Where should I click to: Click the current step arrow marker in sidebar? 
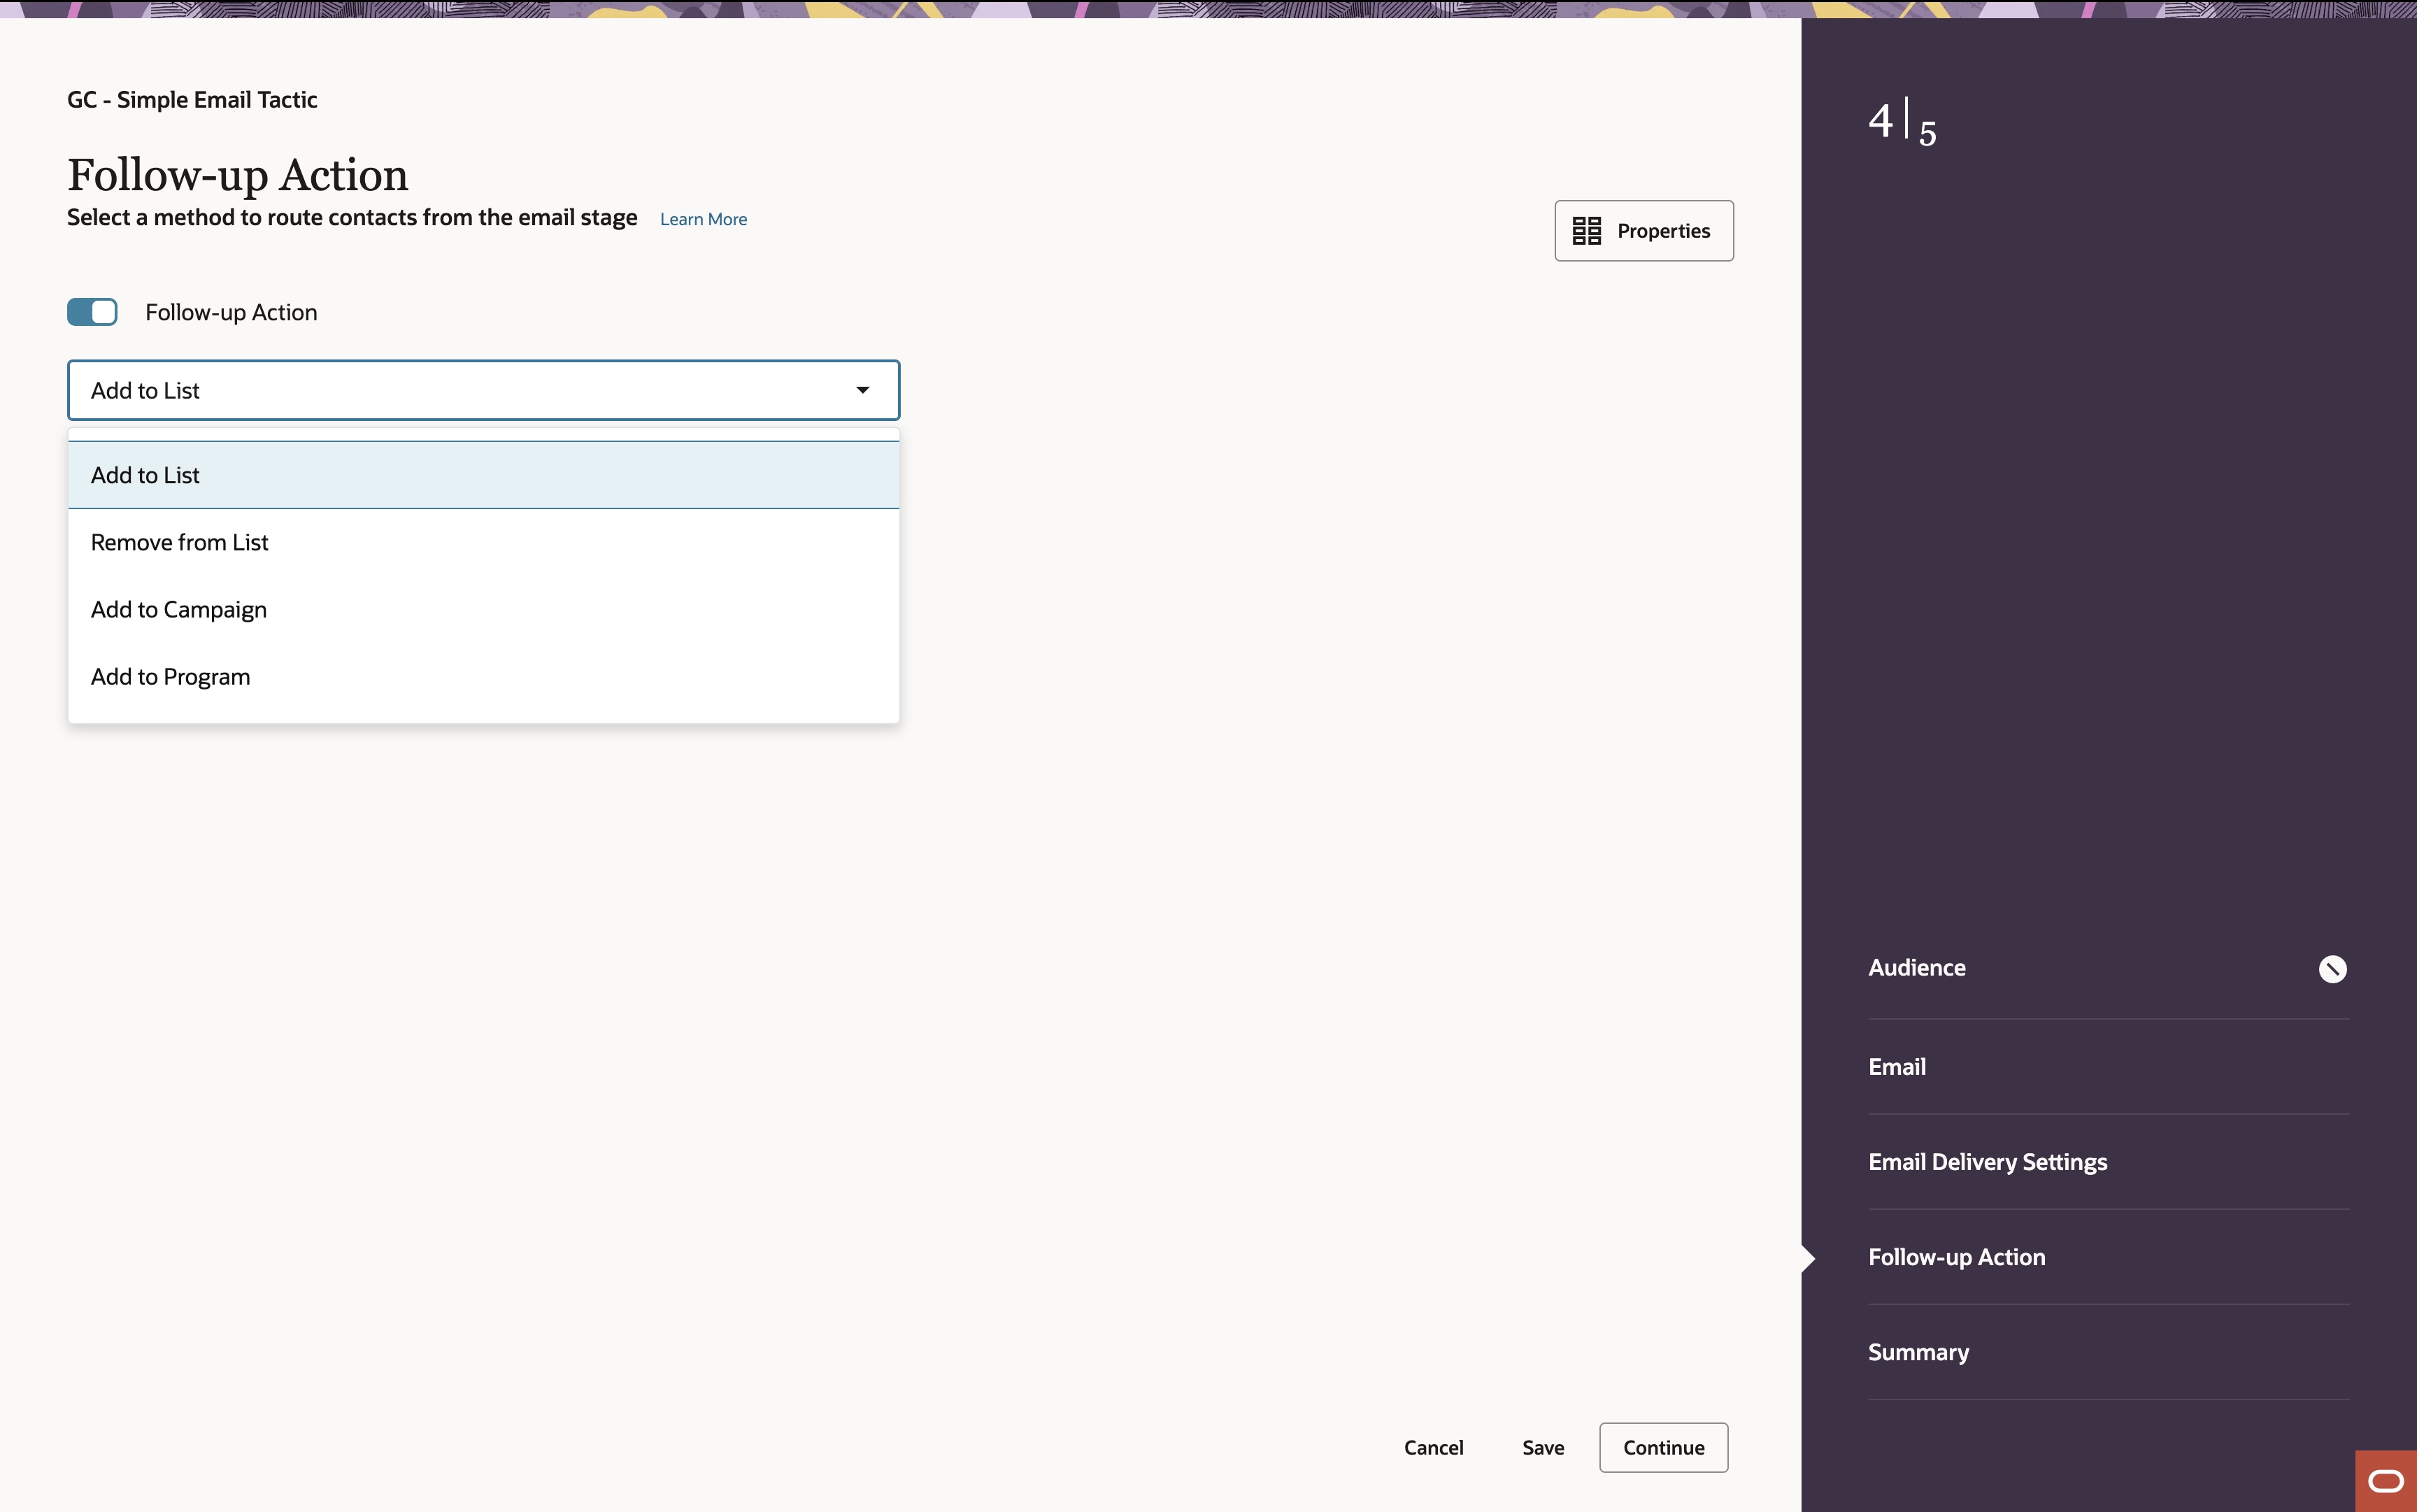pos(1808,1258)
